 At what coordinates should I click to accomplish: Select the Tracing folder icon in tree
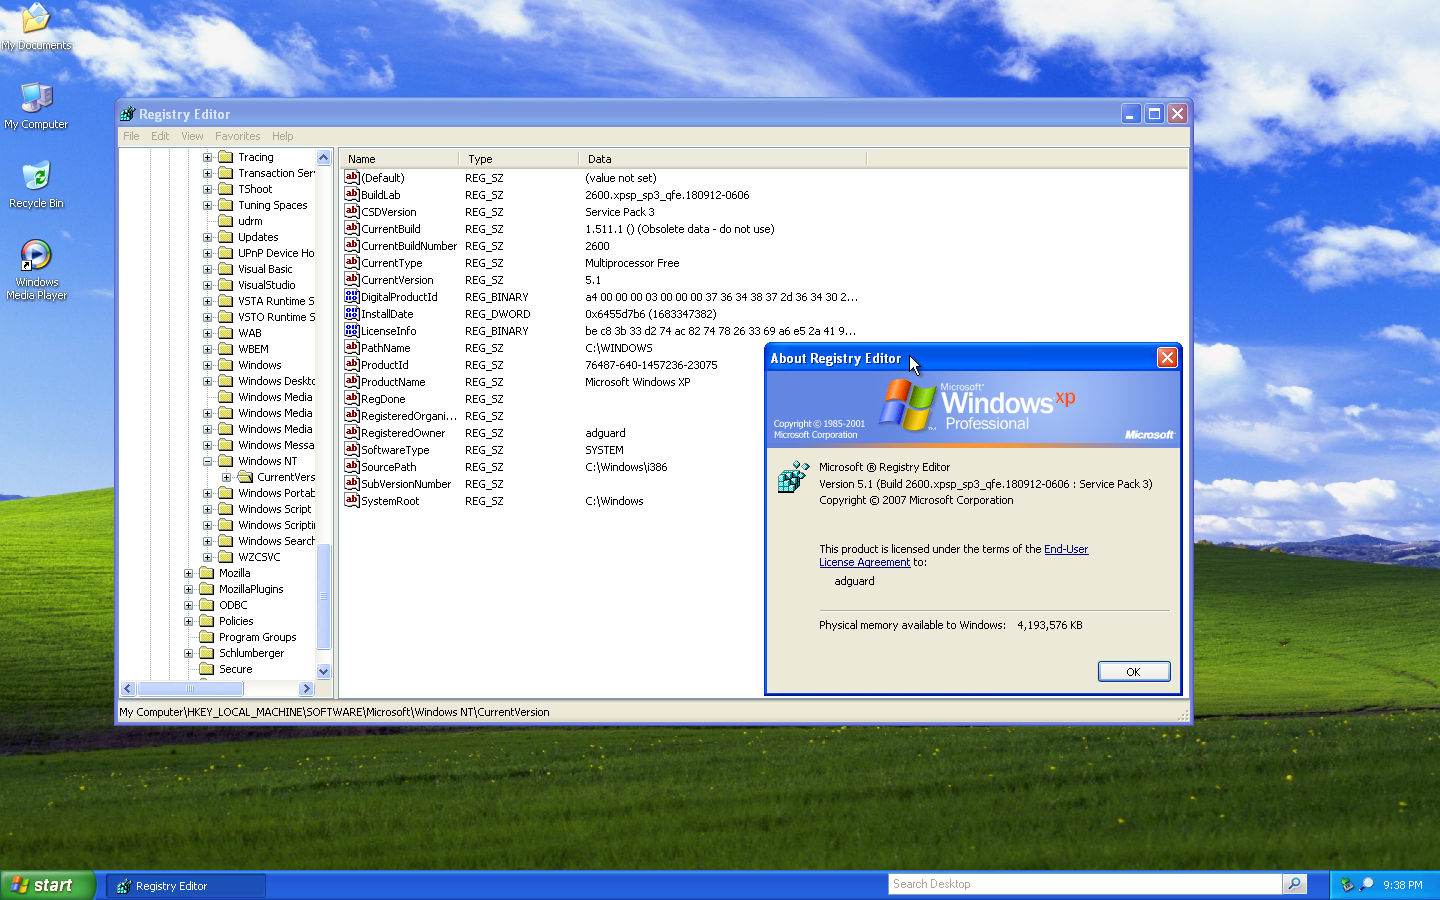pyautogui.click(x=226, y=157)
